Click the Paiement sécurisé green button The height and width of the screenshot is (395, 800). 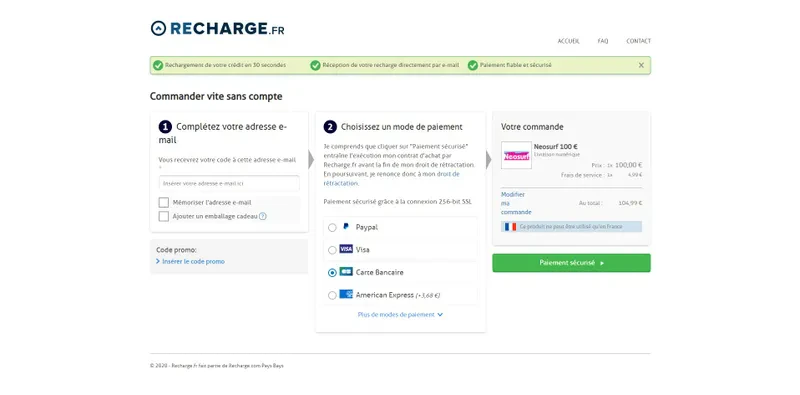pyautogui.click(x=571, y=263)
